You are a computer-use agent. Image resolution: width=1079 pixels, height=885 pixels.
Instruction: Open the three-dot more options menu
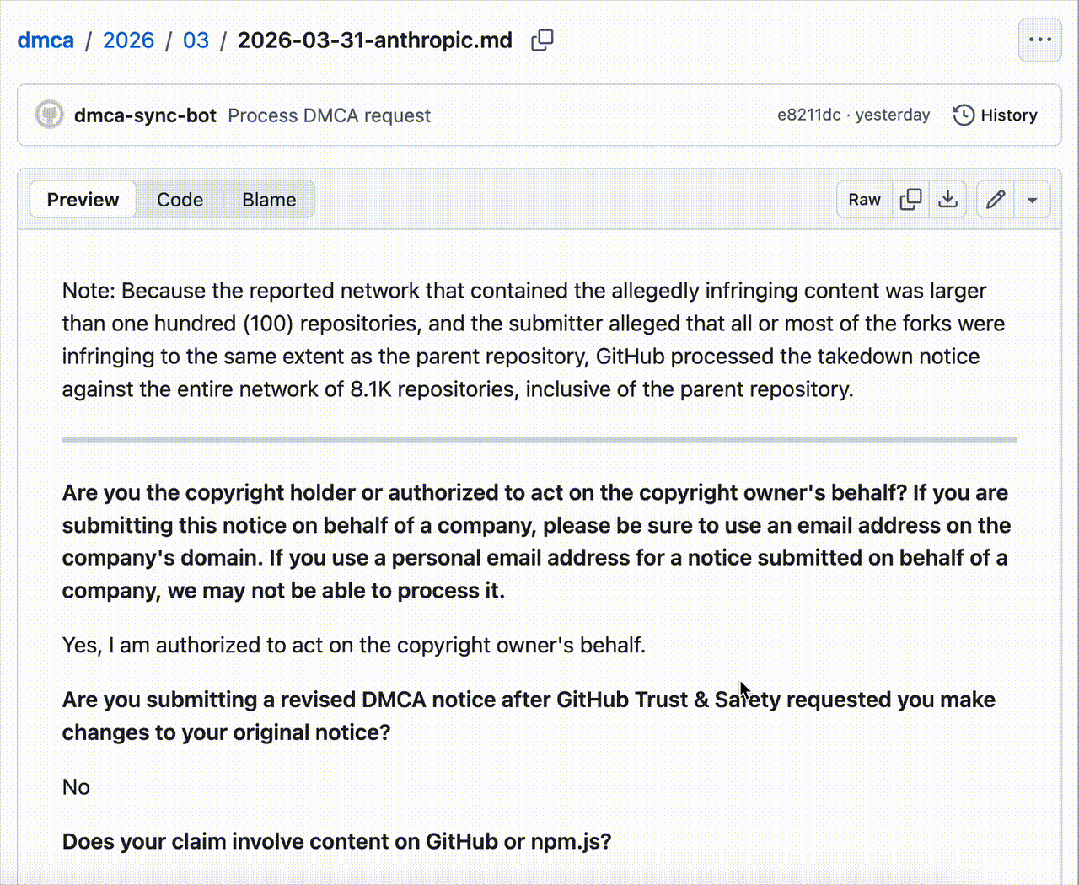coord(1039,41)
